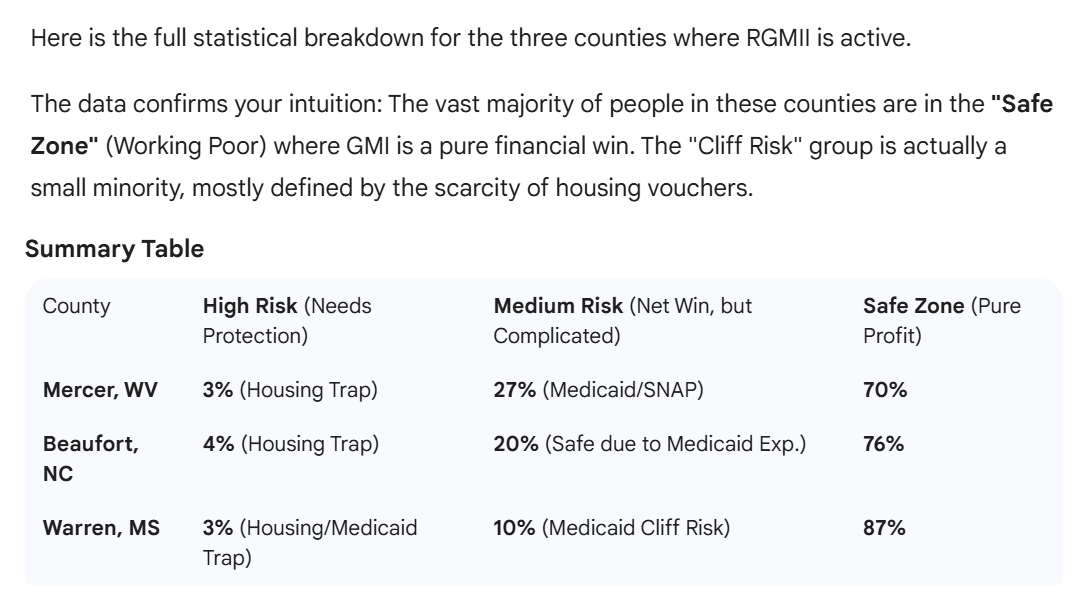1081x604 pixels.
Task: Select the 10% (Medicaid Cliff Risk) cell
Action: [x=612, y=527]
